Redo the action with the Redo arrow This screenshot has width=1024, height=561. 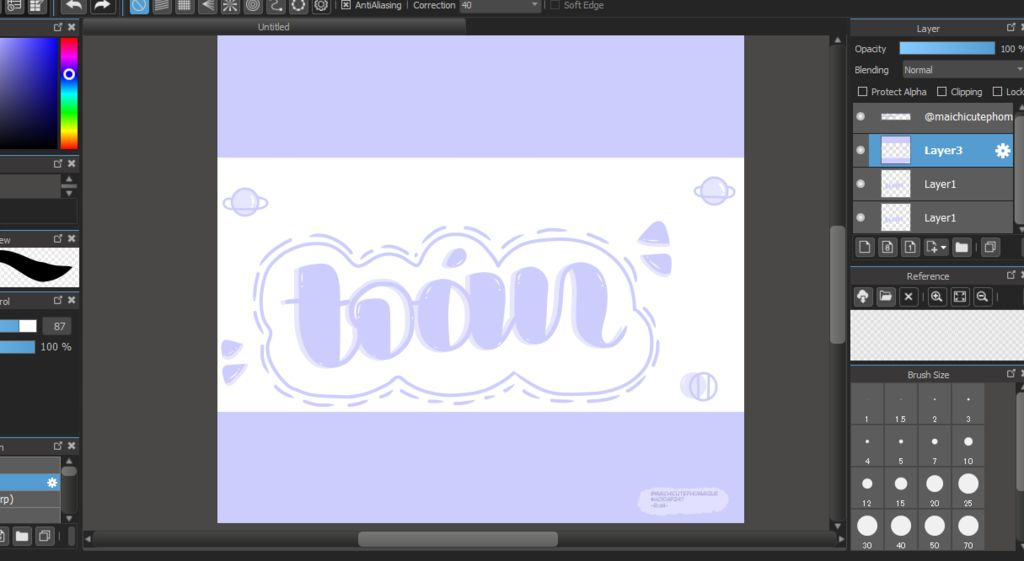(x=101, y=6)
